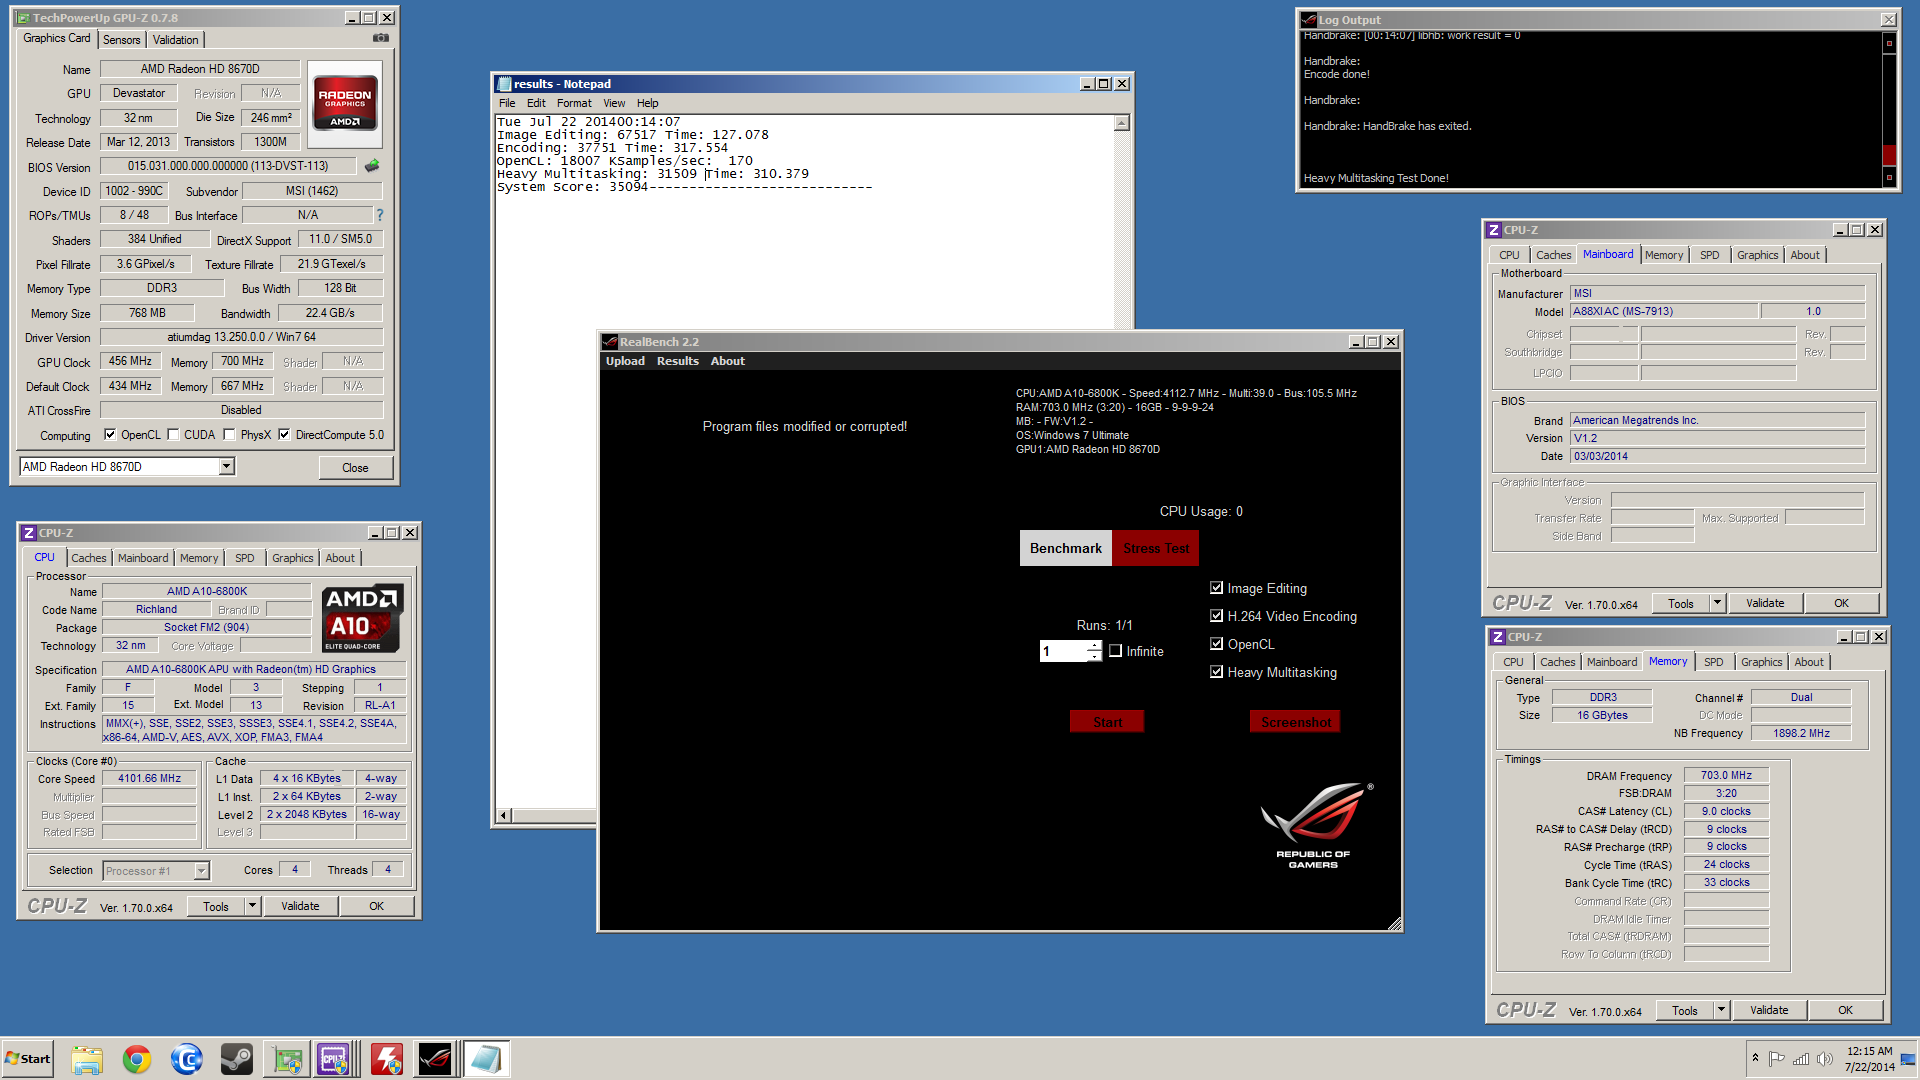
Task: Click the volume speaker tray icon
Action: click(1825, 1059)
